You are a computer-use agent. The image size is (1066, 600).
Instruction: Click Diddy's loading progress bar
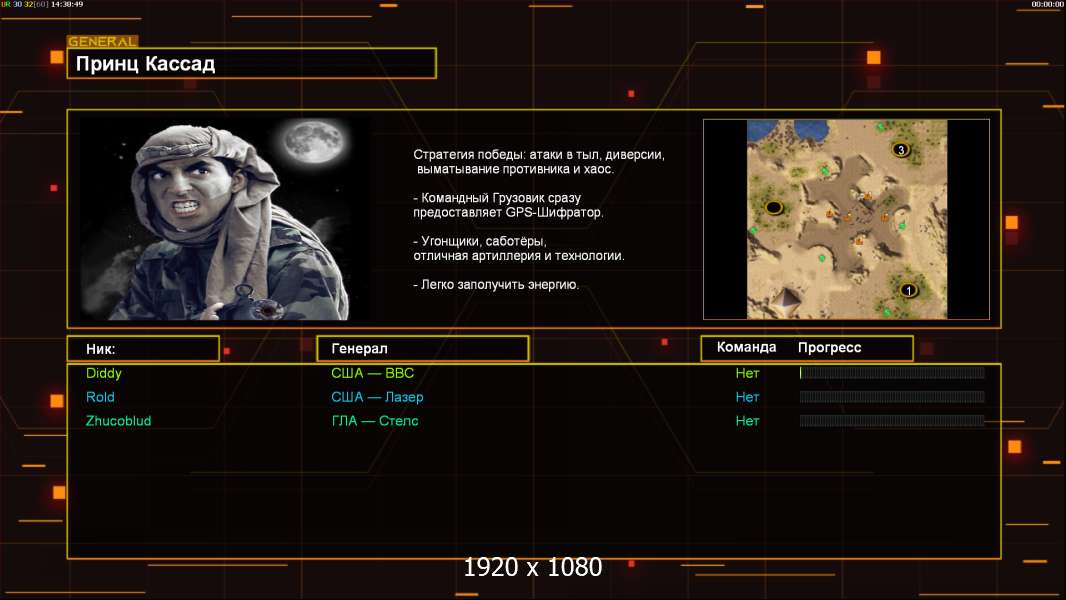click(892, 373)
